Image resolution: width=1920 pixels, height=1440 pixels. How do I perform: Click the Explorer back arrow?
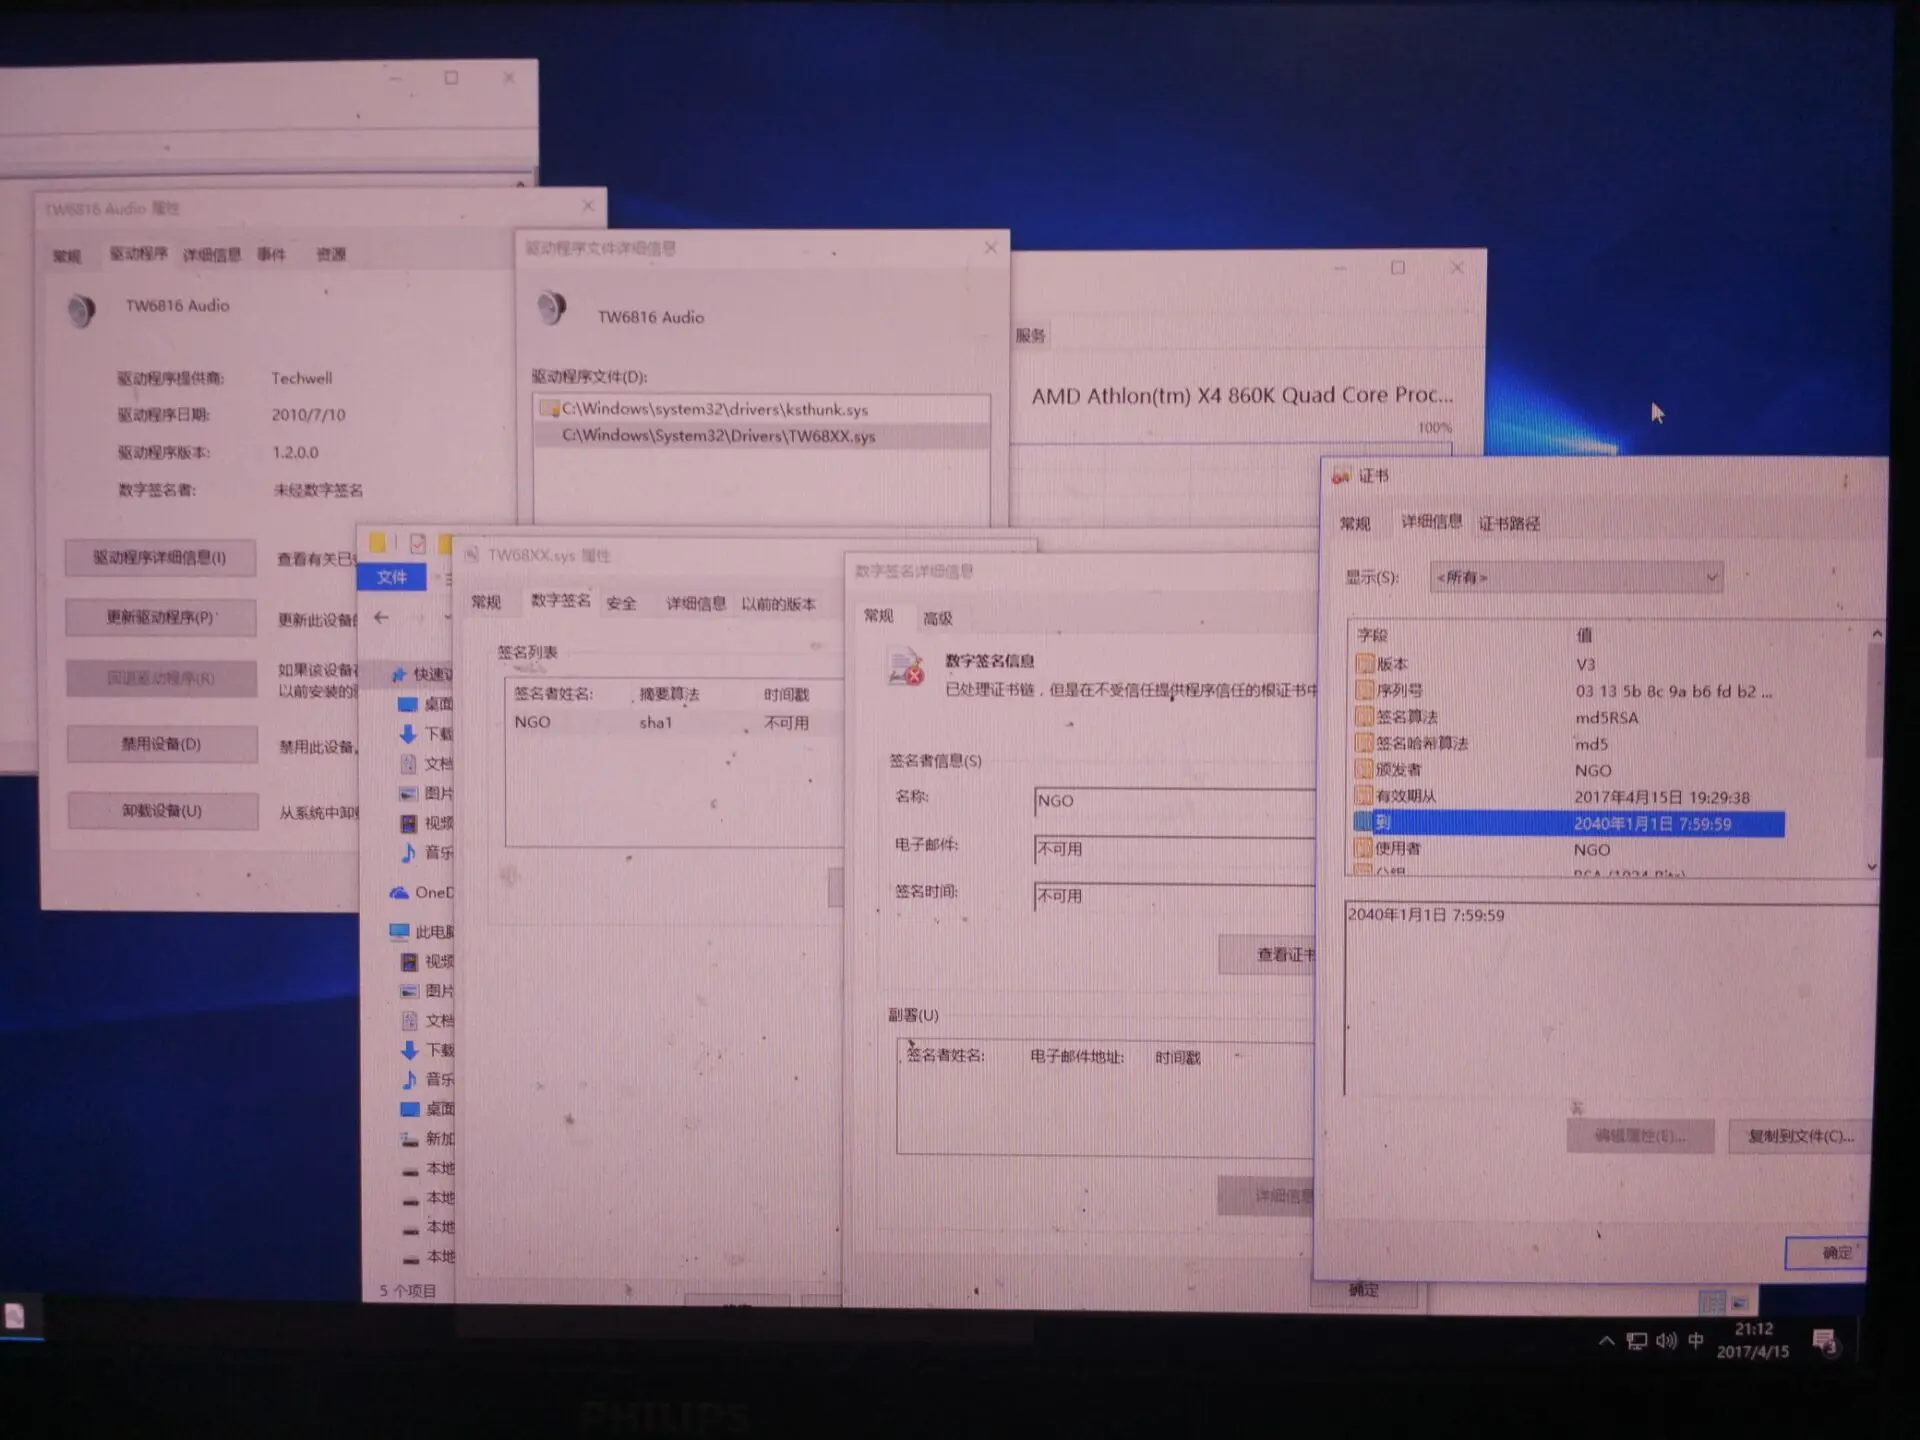[381, 618]
